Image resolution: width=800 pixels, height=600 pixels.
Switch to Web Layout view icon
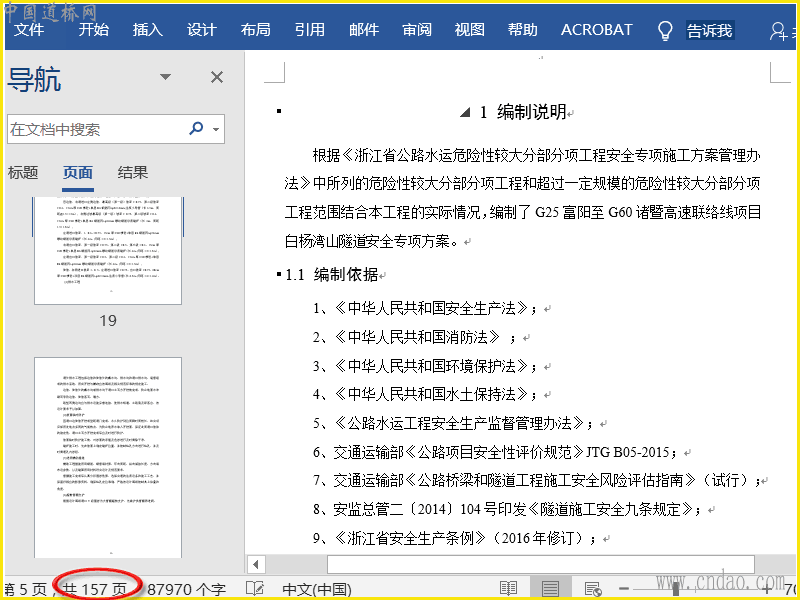click(x=592, y=589)
